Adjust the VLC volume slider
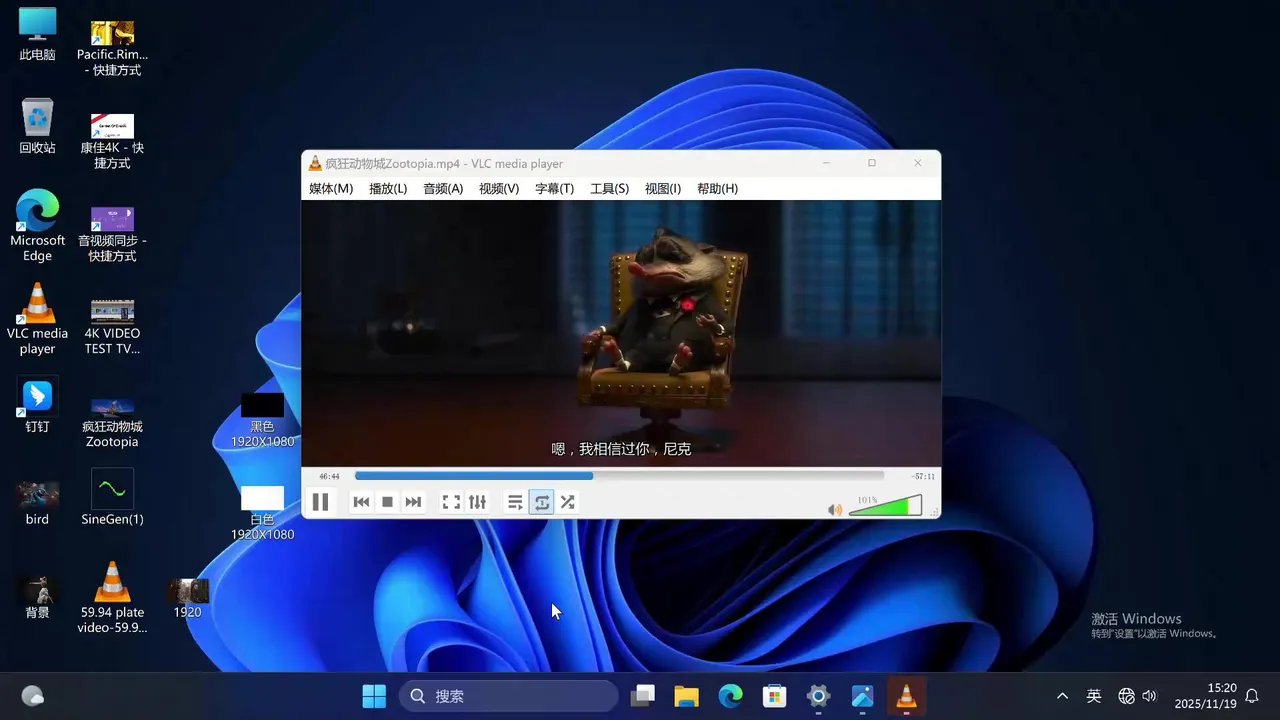This screenshot has height=720, width=1280. point(885,506)
